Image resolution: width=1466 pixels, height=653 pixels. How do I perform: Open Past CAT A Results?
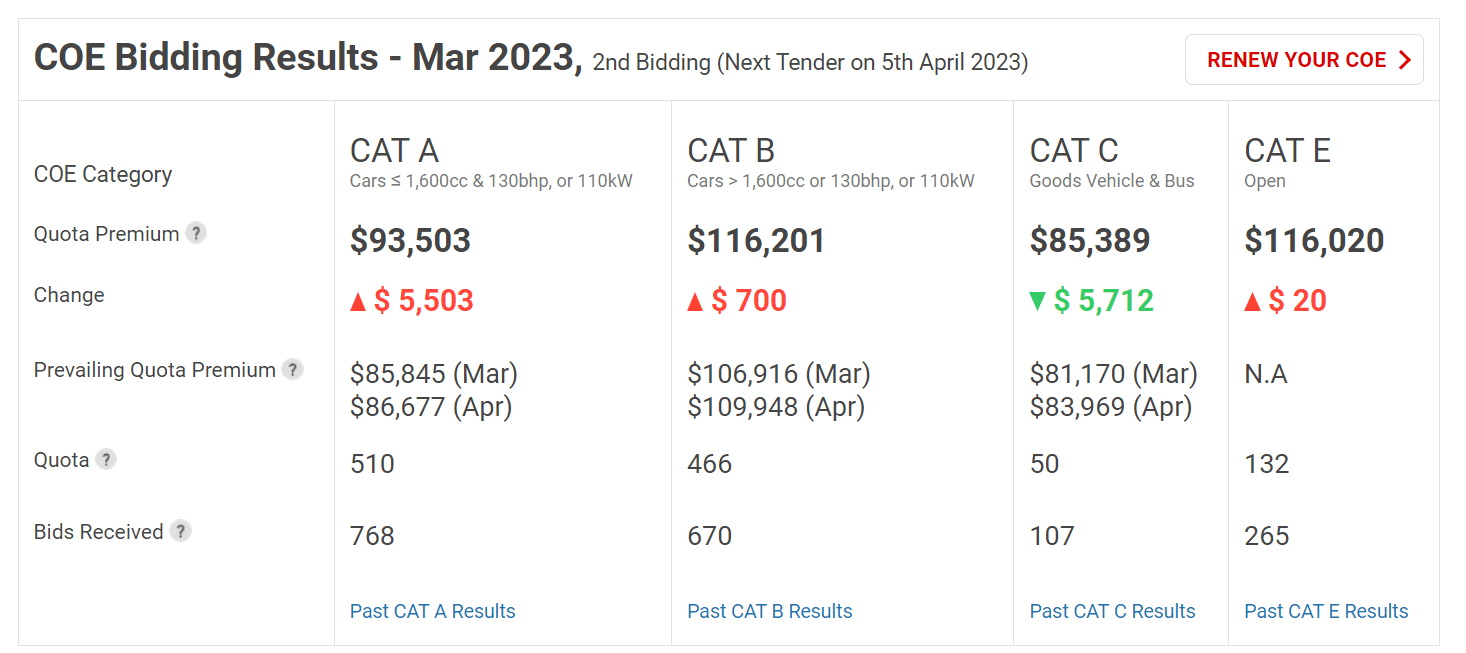[432, 610]
